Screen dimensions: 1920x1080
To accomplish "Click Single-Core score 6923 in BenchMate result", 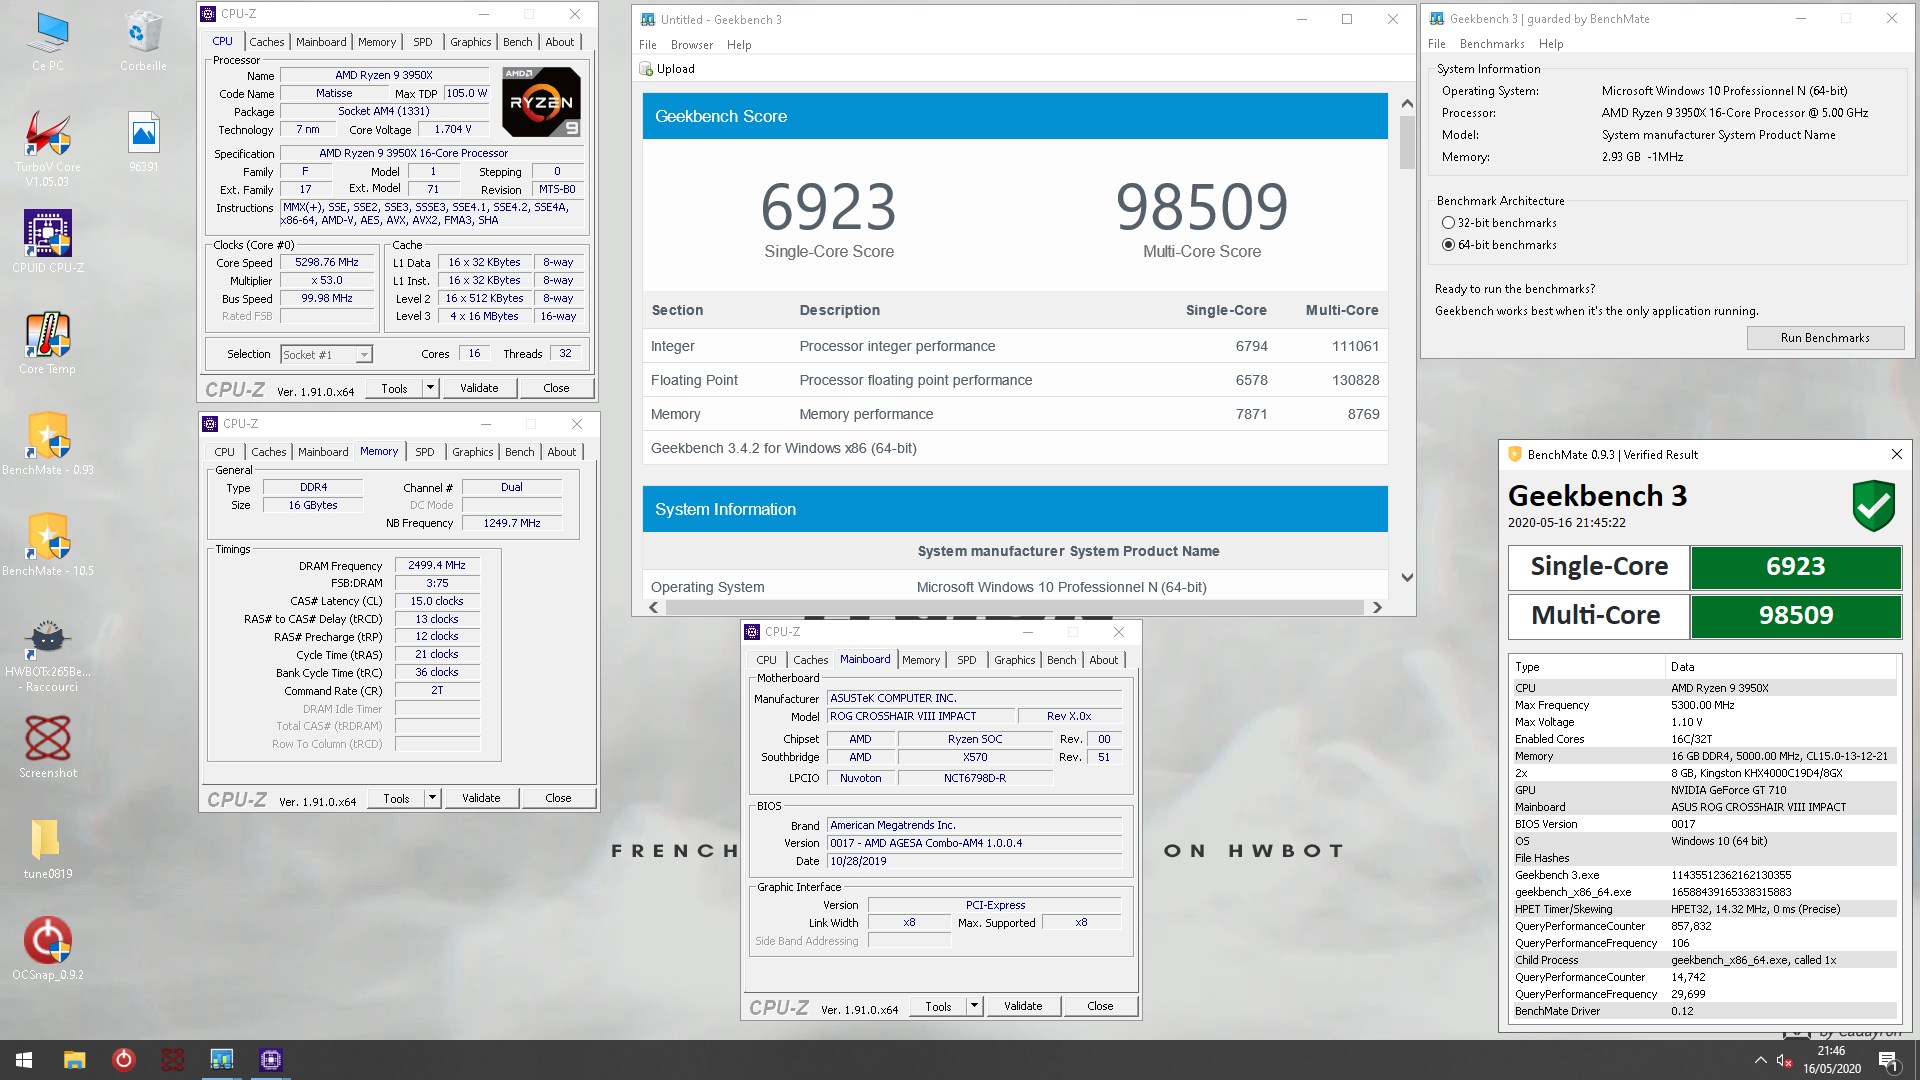I will pyautogui.click(x=1796, y=567).
